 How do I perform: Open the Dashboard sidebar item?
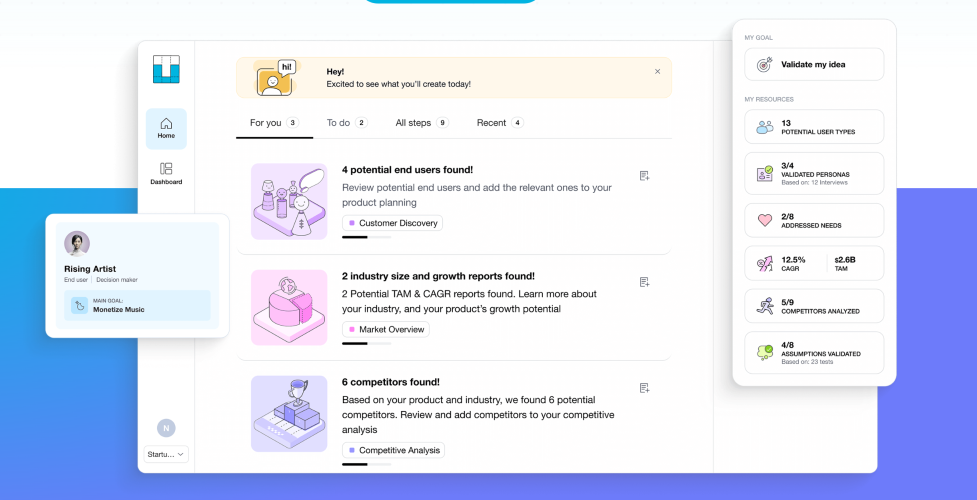click(166, 174)
